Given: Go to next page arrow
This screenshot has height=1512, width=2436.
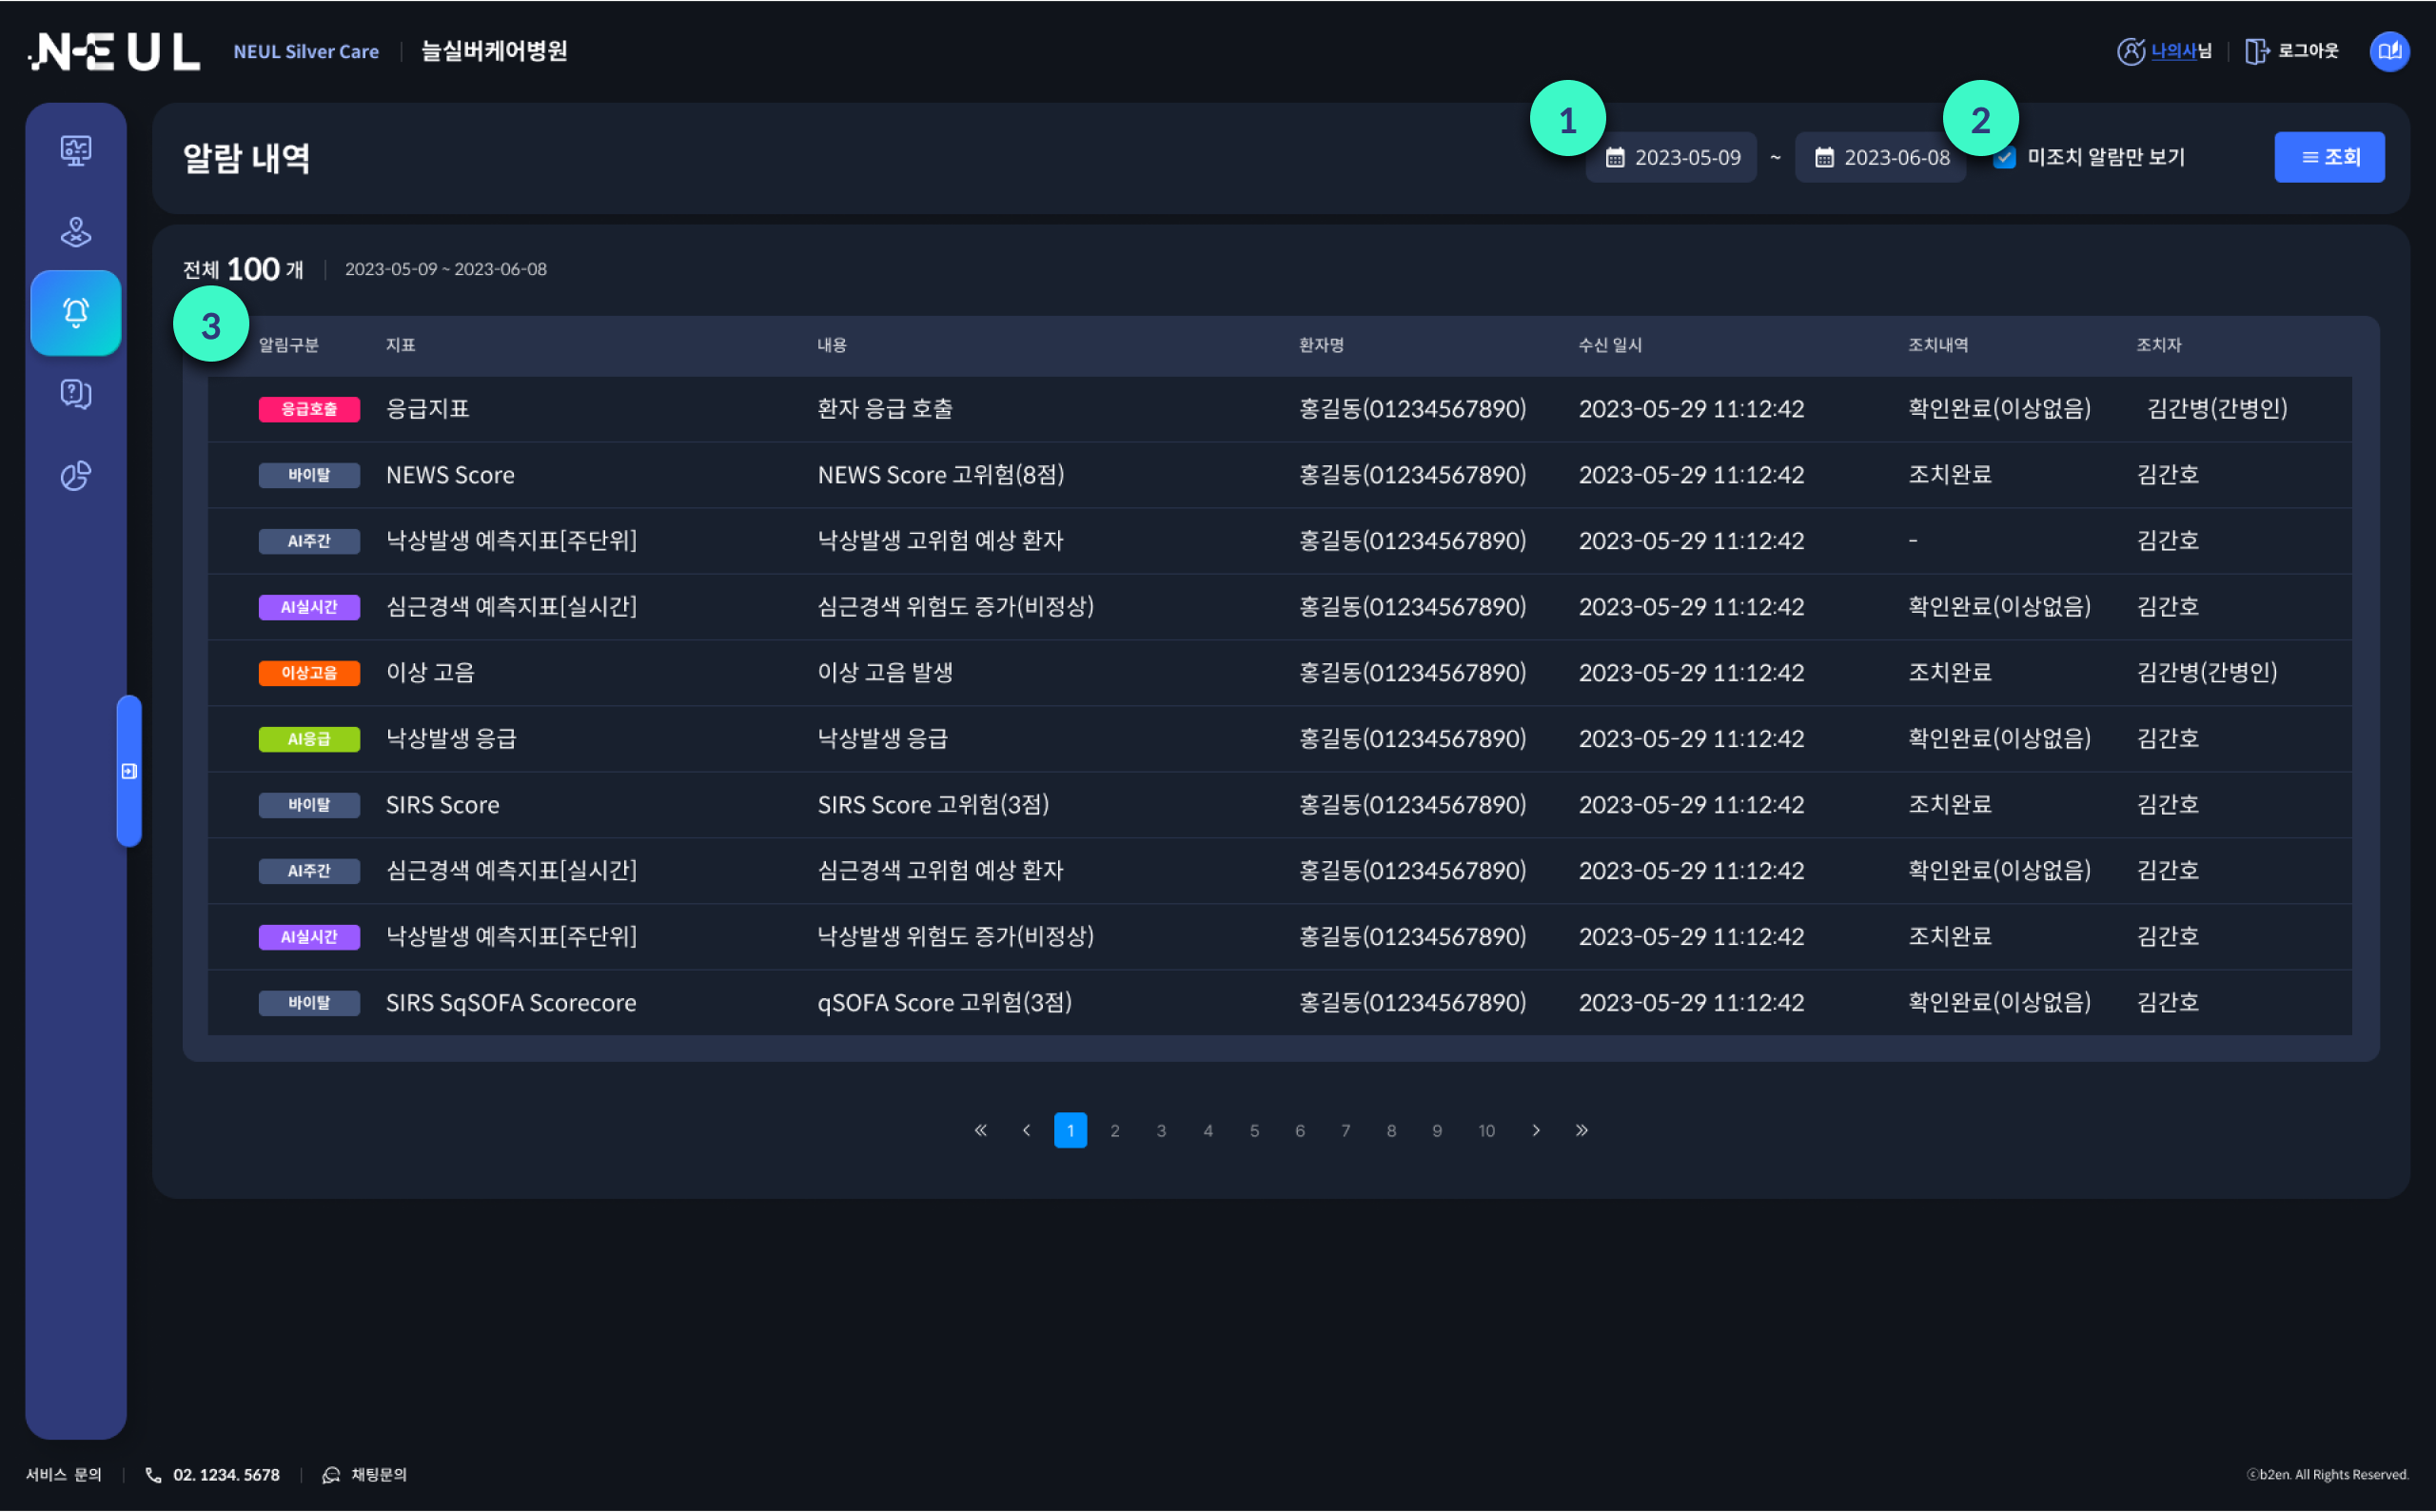Looking at the screenshot, I should tap(1536, 1130).
